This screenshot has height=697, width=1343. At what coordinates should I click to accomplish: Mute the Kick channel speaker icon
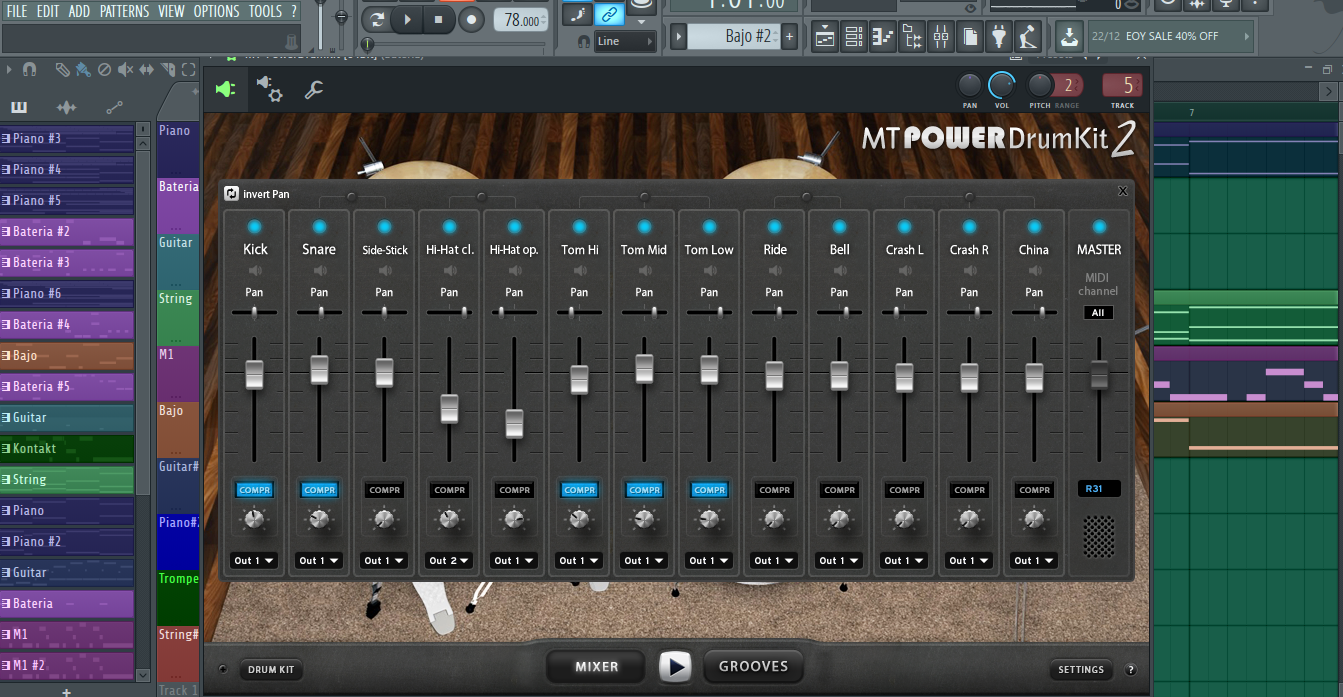[255, 270]
